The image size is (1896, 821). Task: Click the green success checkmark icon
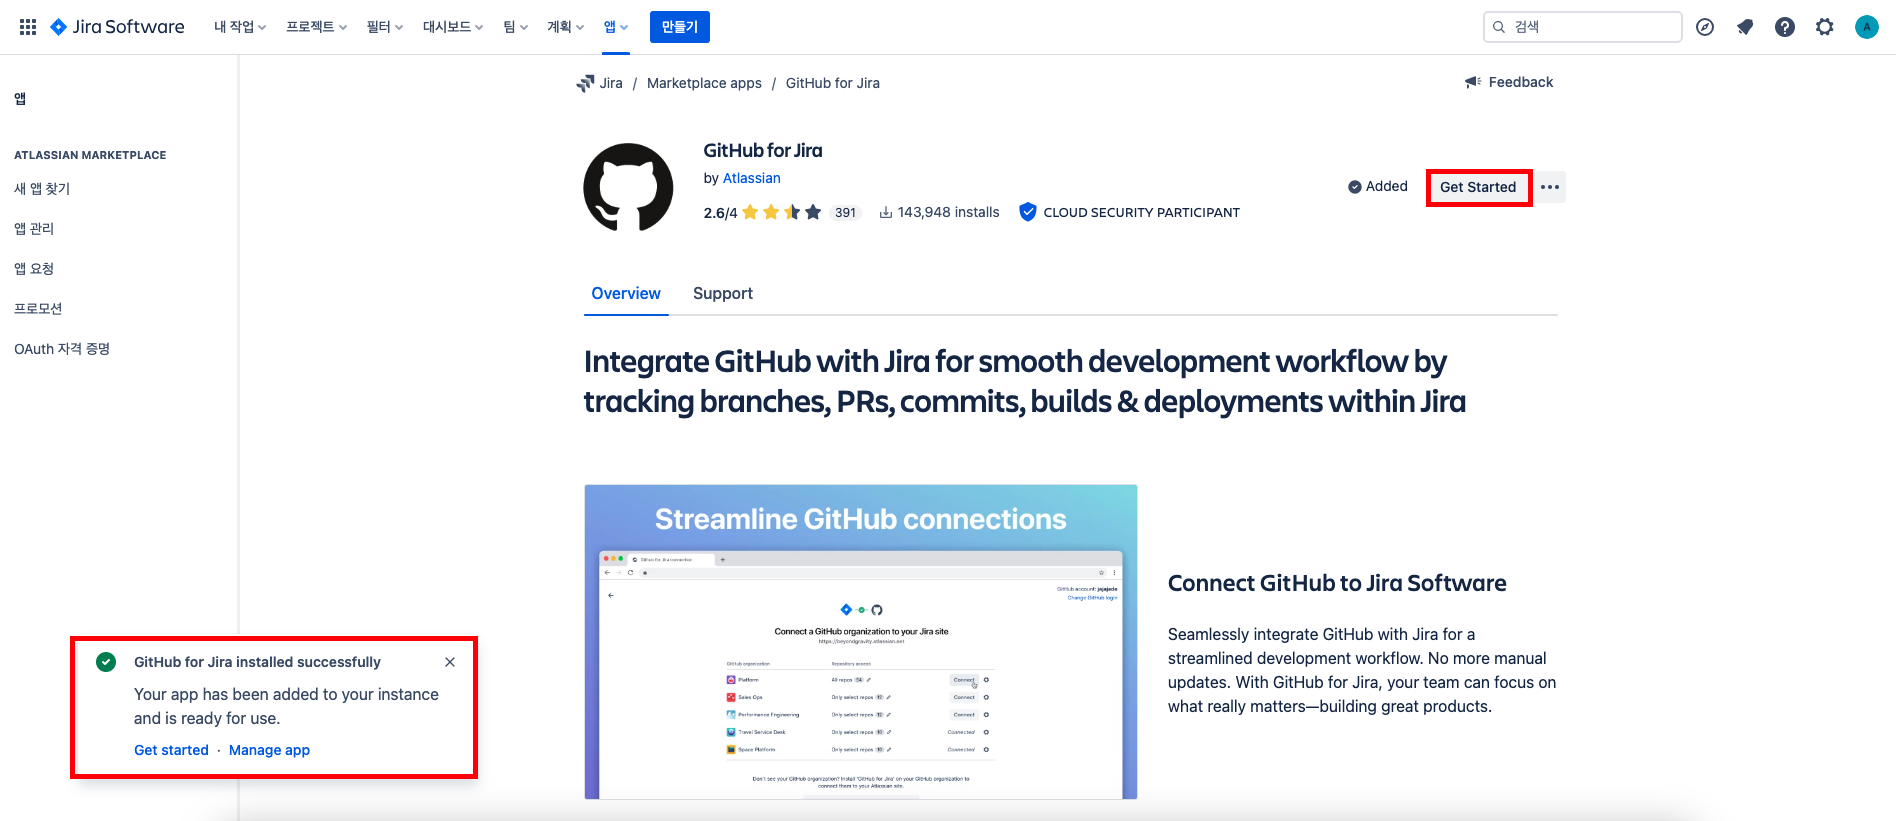pos(106,662)
